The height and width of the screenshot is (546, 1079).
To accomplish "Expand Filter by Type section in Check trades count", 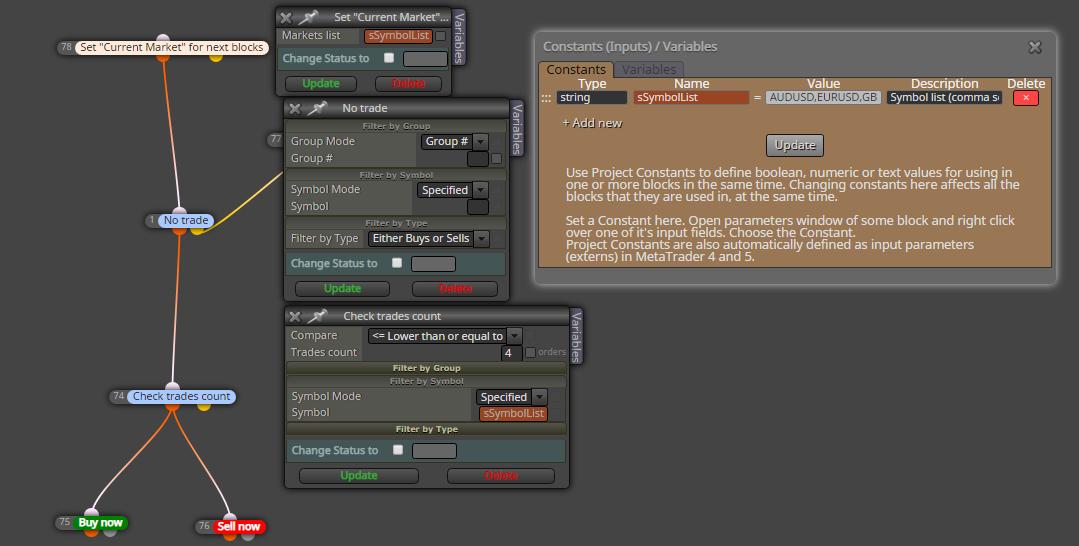I will 427,429.
